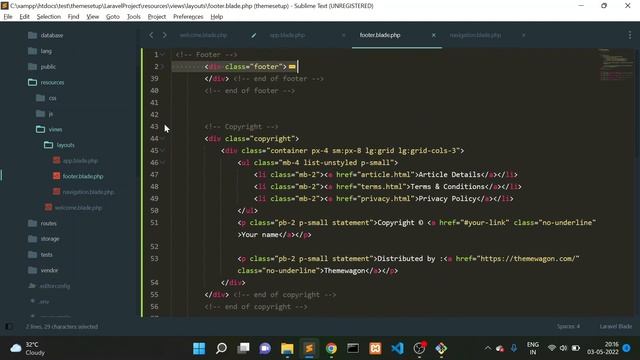Open the Tools menu
640x360 pixels.
click(x=133, y=17)
